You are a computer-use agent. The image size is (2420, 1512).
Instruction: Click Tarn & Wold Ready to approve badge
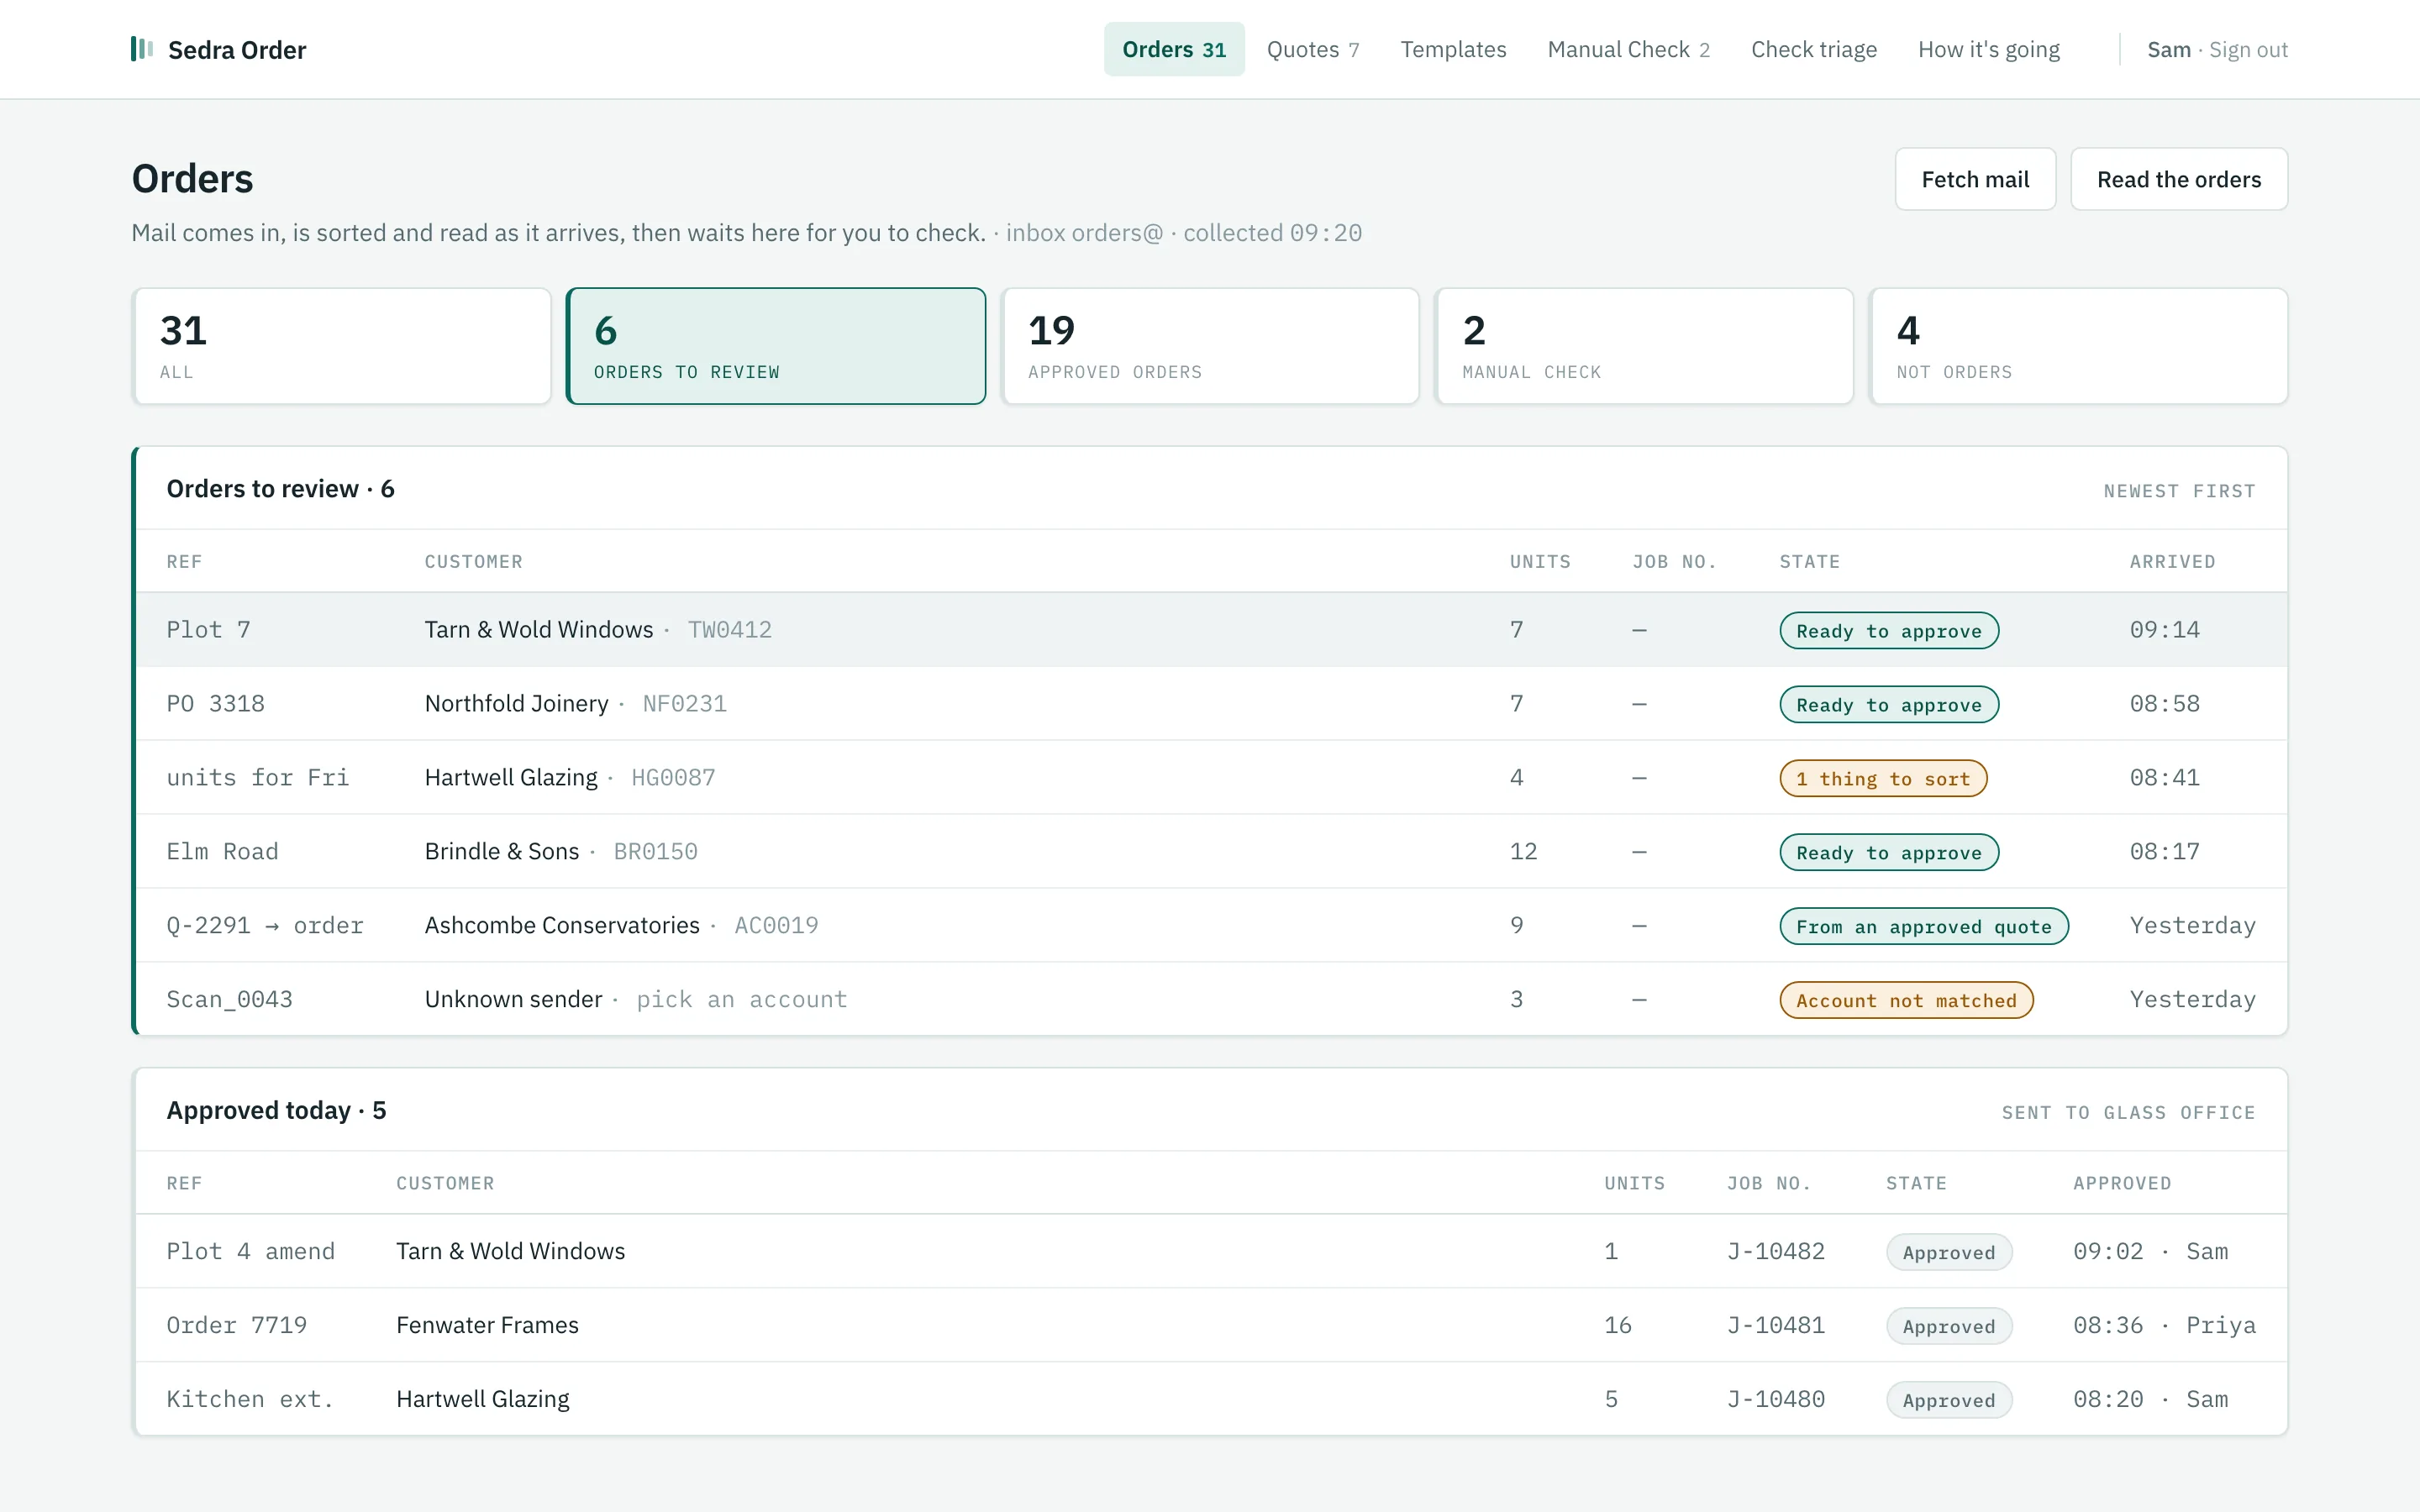(1889, 631)
